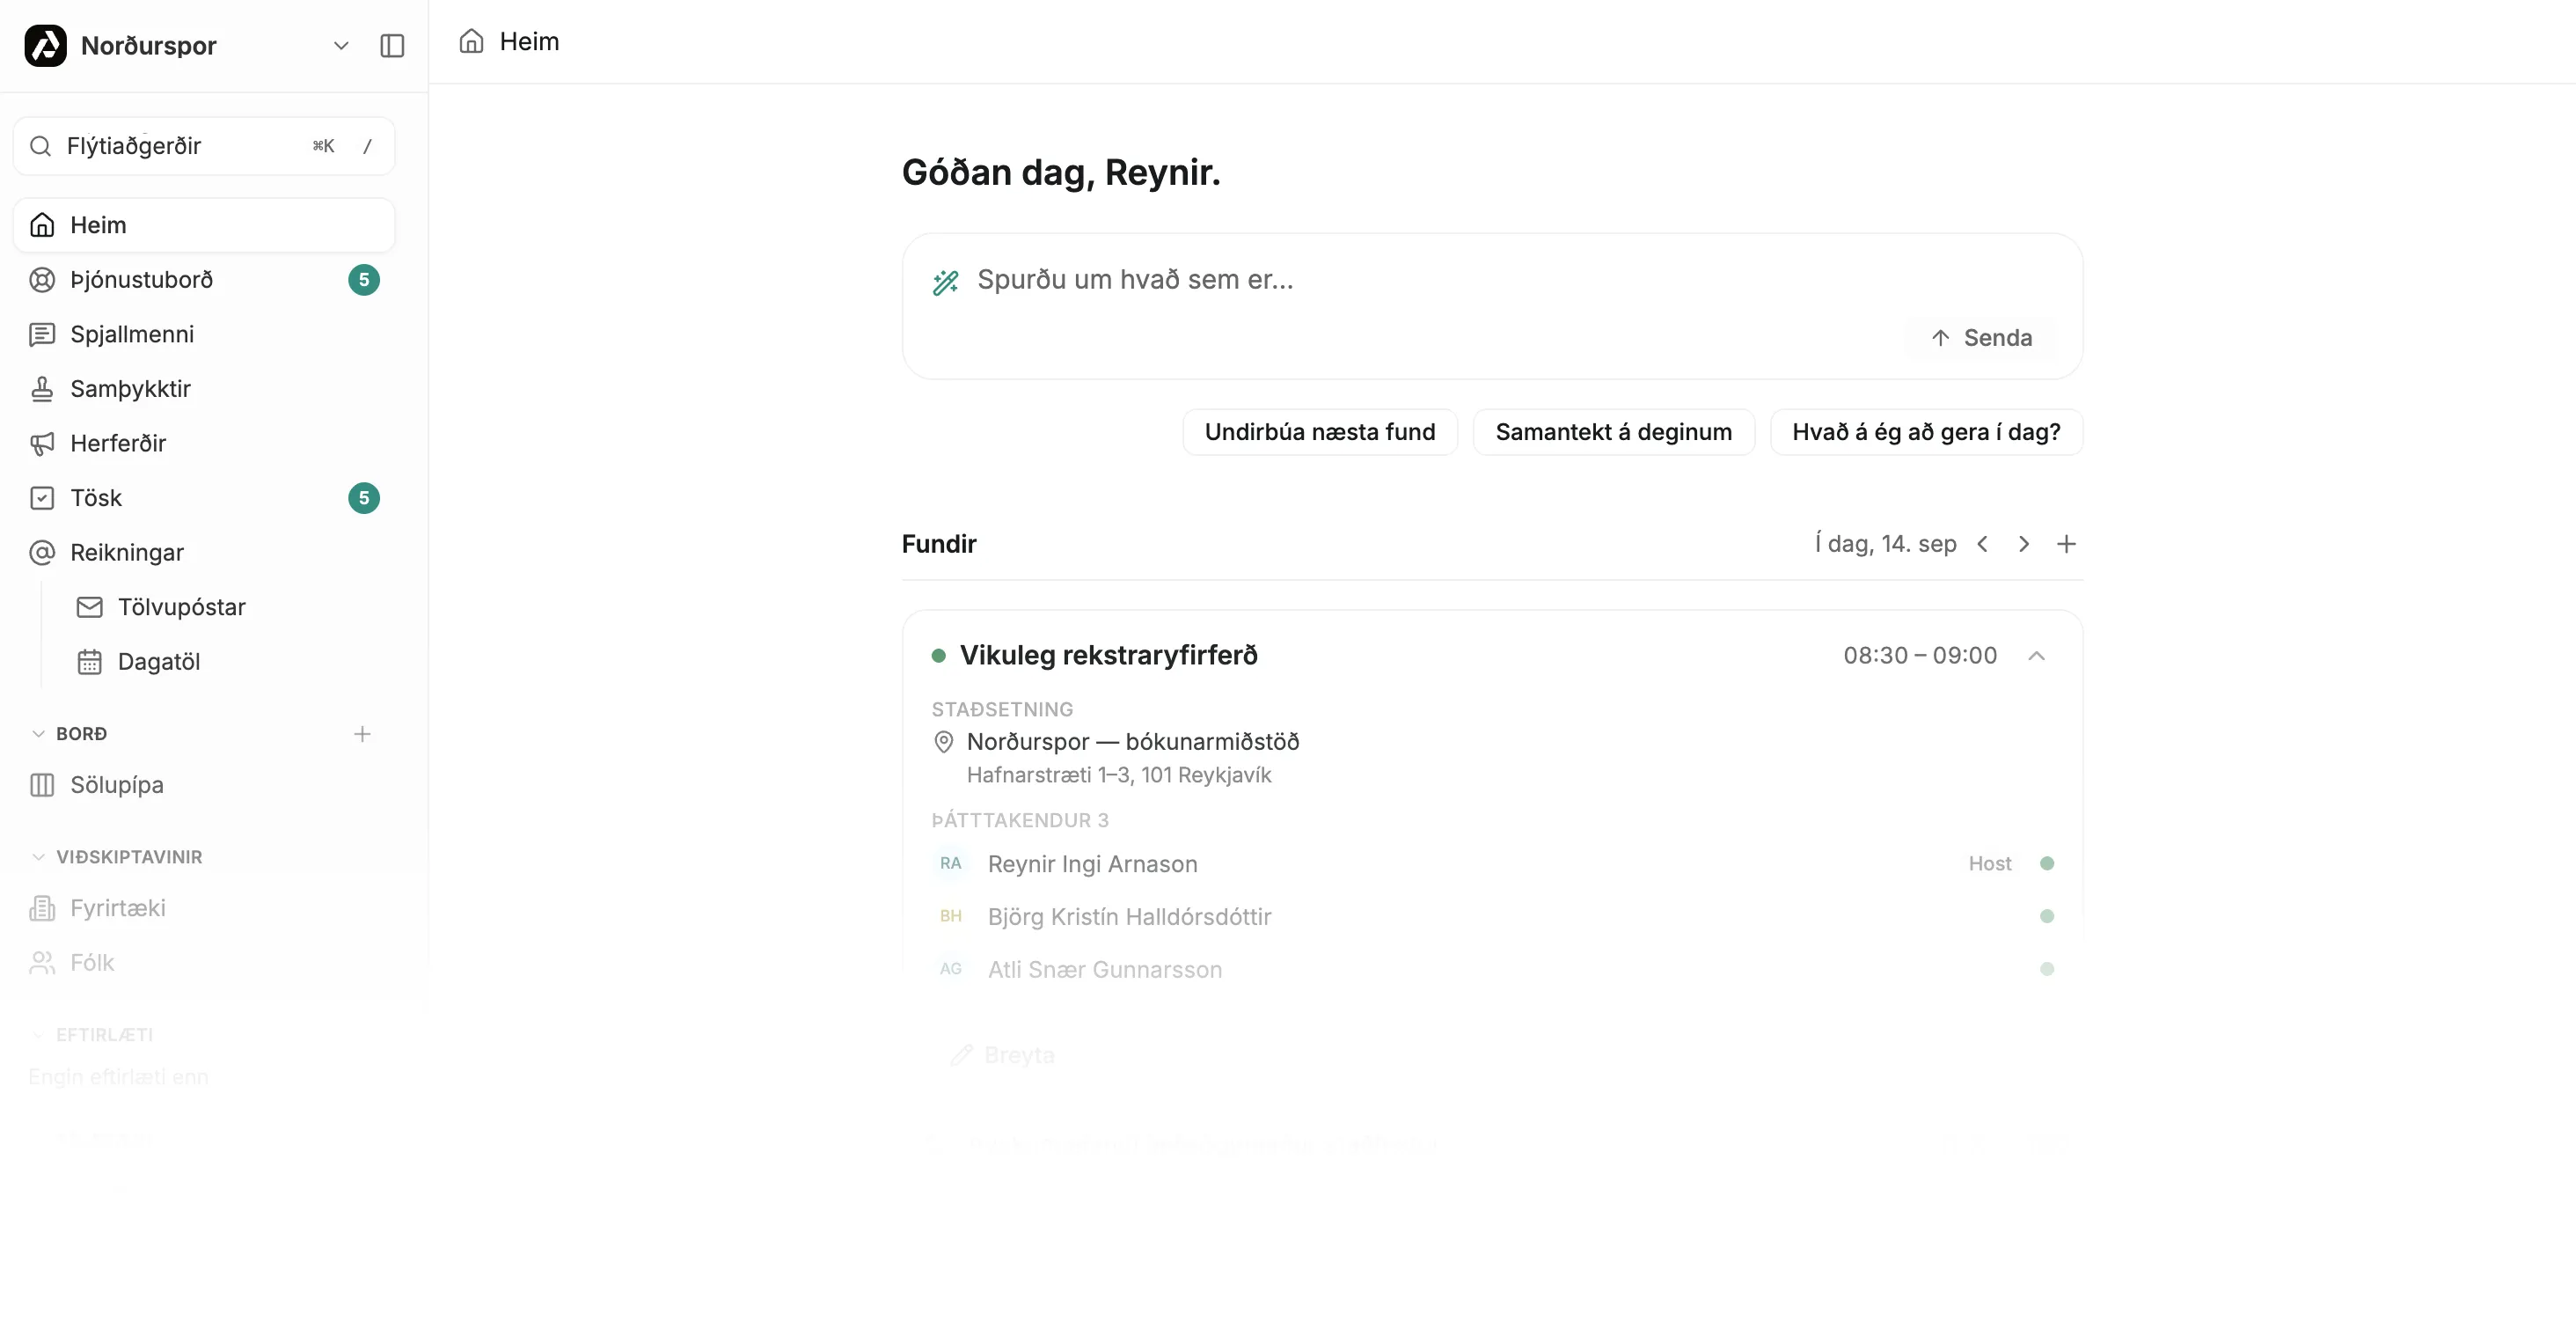Click the Vikuleg rekstraryfirferð meeting title
This screenshot has height=1336, width=2576.
1109,656
